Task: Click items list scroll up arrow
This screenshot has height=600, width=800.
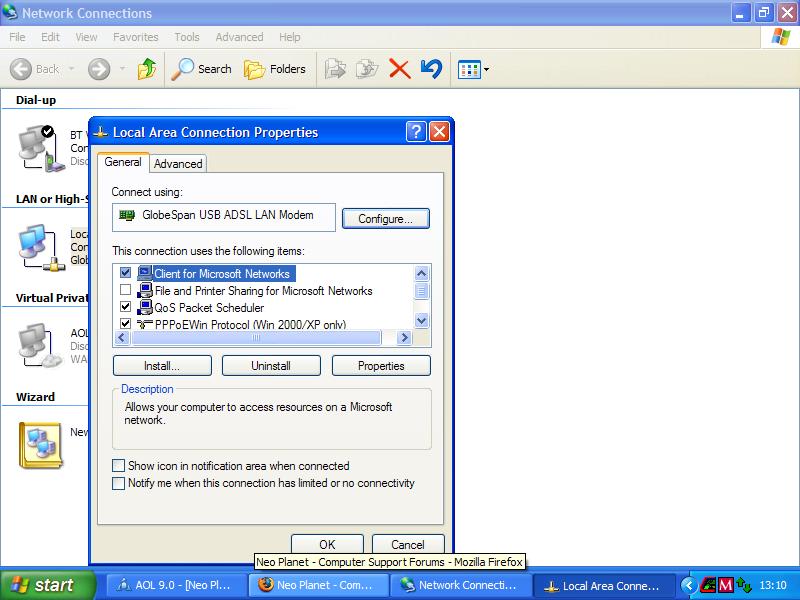Action: click(421, 273)
